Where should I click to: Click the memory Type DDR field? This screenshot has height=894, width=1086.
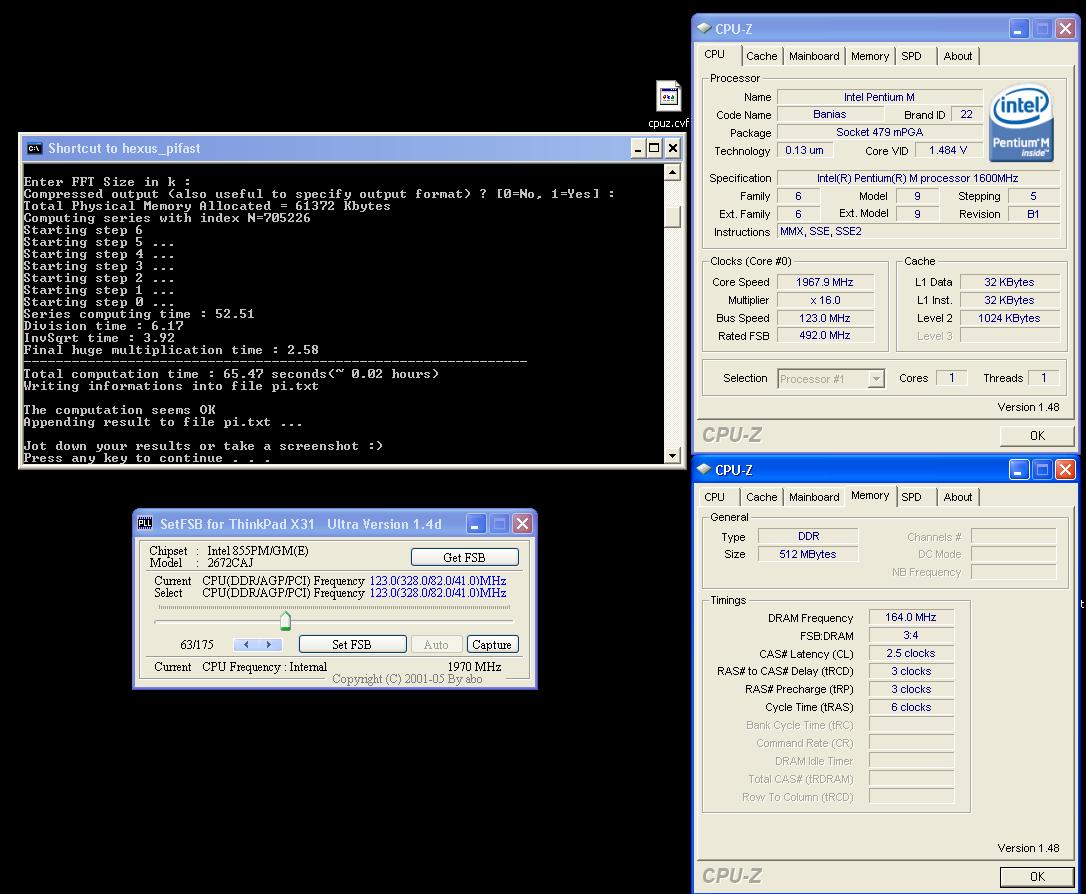point(808,536)
